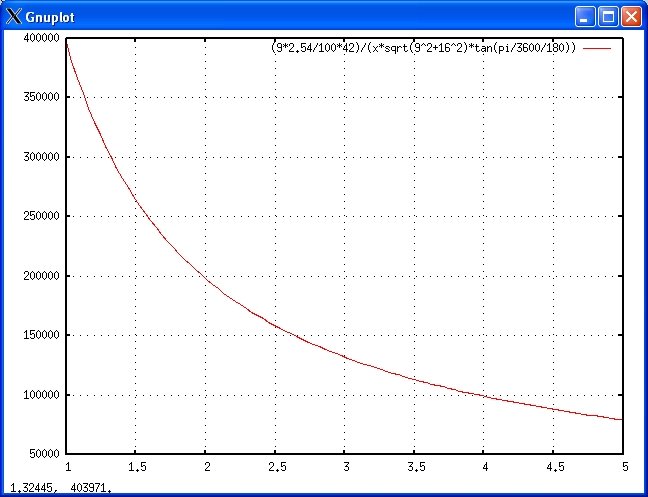Viewport: 648px width, 497px height.
Task: Click the mouse coordinates readout 1.32445, 403971
Action: coord(61,488)
